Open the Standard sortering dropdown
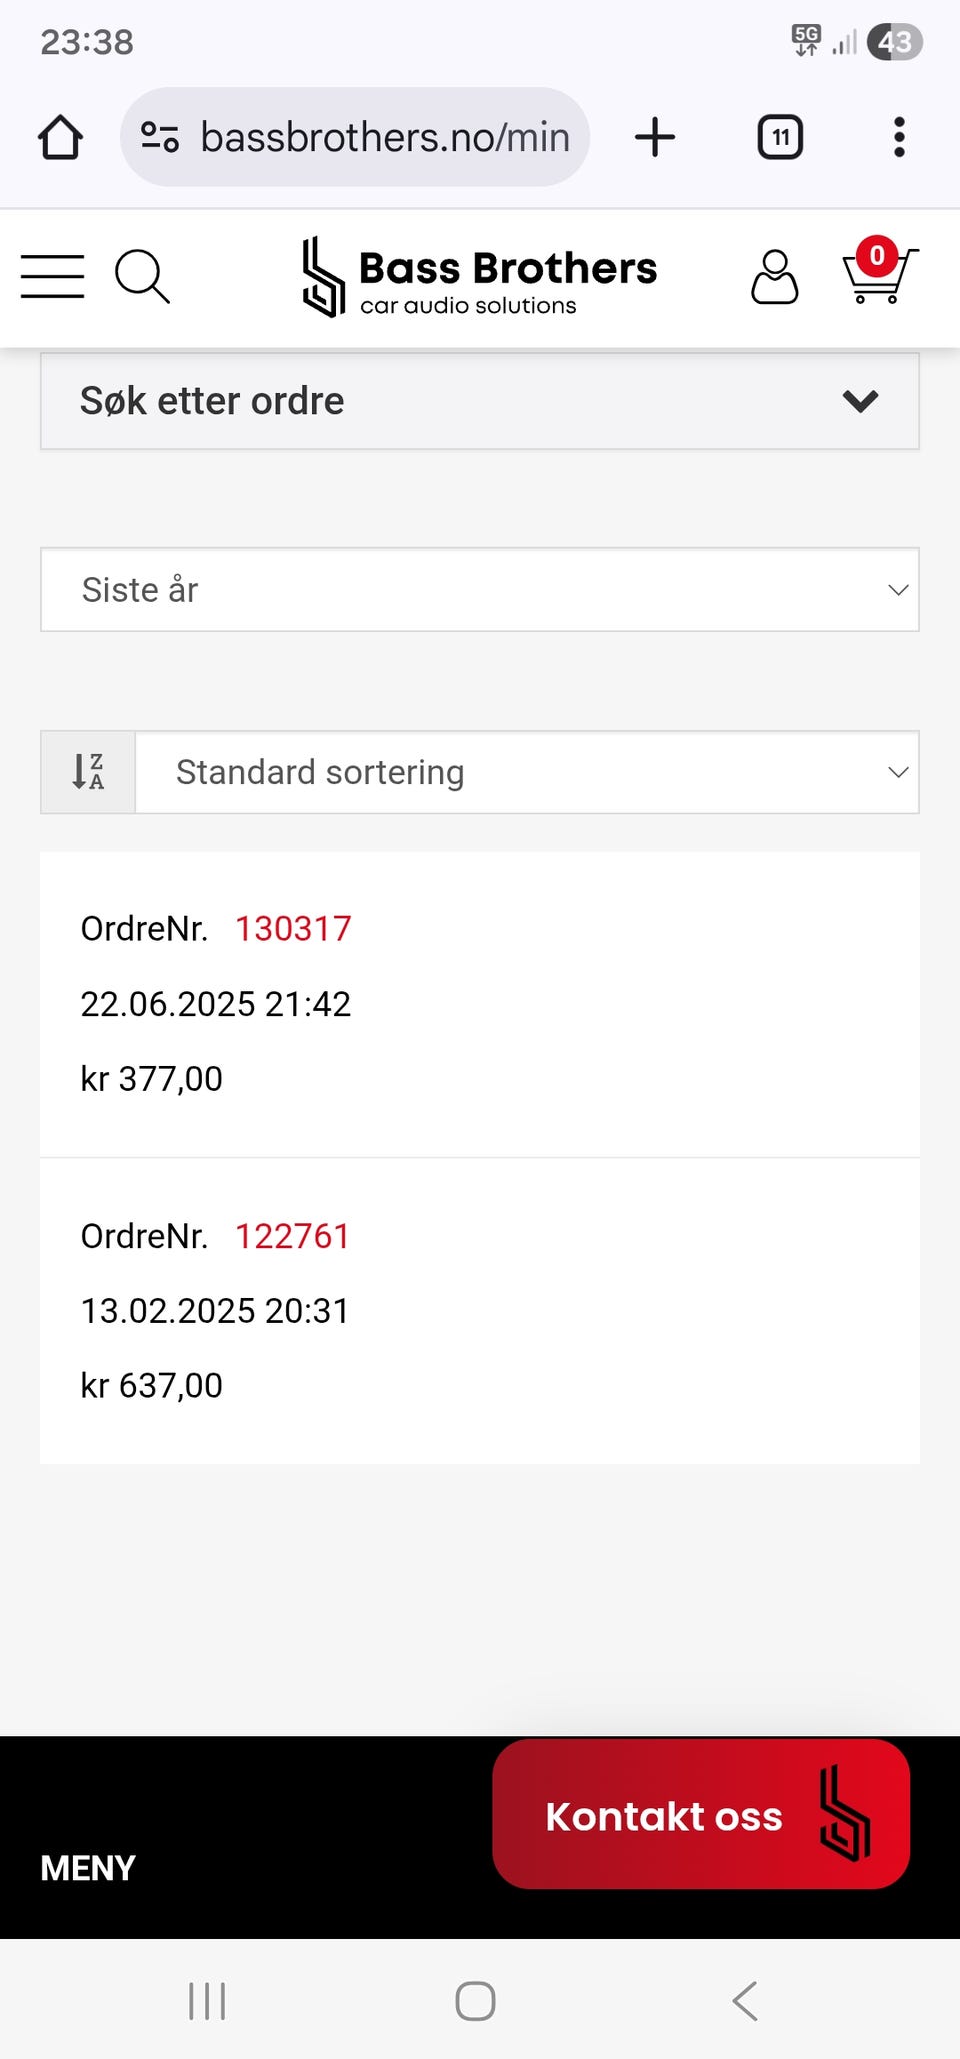 click(x=527, y=772)
